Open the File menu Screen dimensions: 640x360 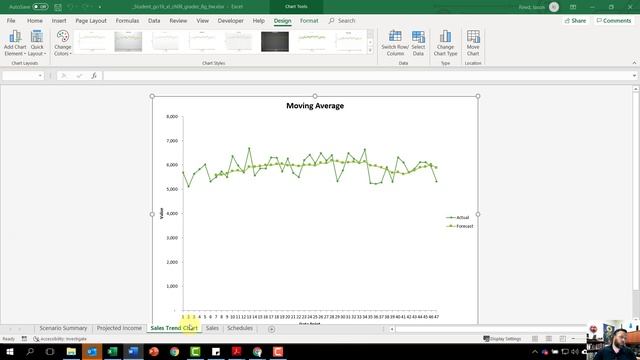[11, 20]
